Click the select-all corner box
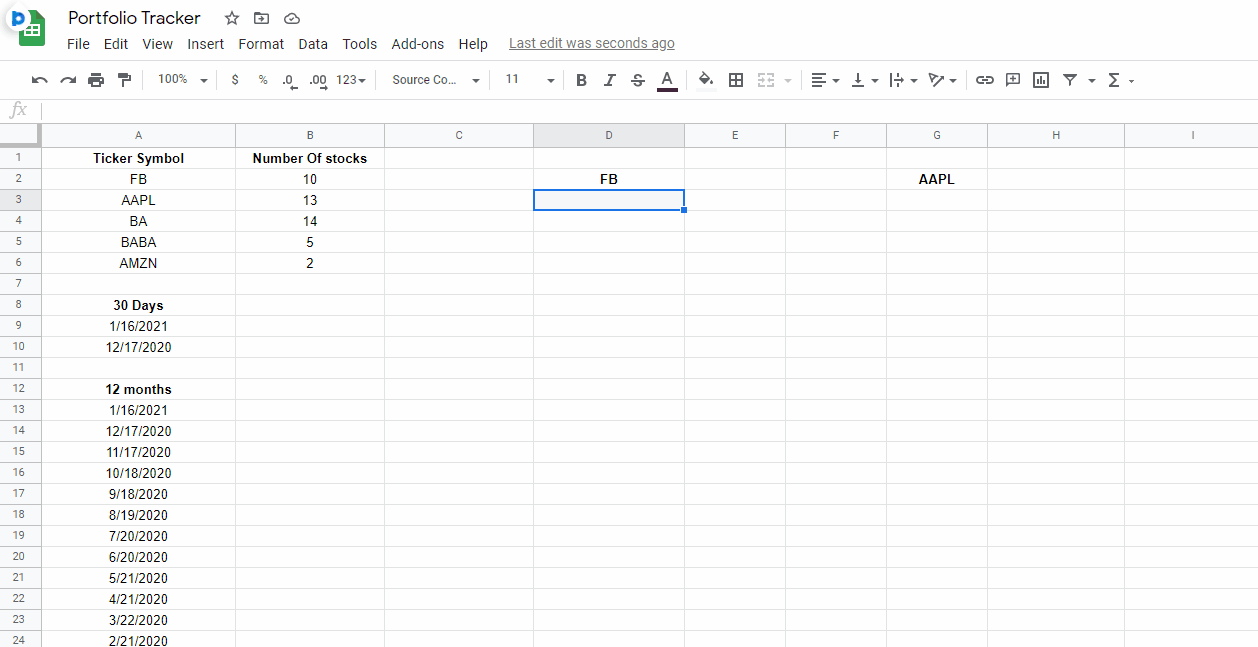The image size is (1258, 647). [20, 135]
